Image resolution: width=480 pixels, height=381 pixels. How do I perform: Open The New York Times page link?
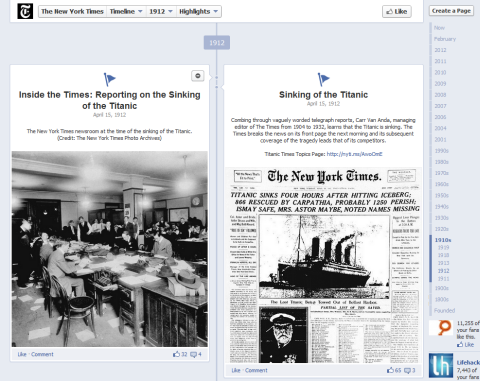[x=72, y=12]
